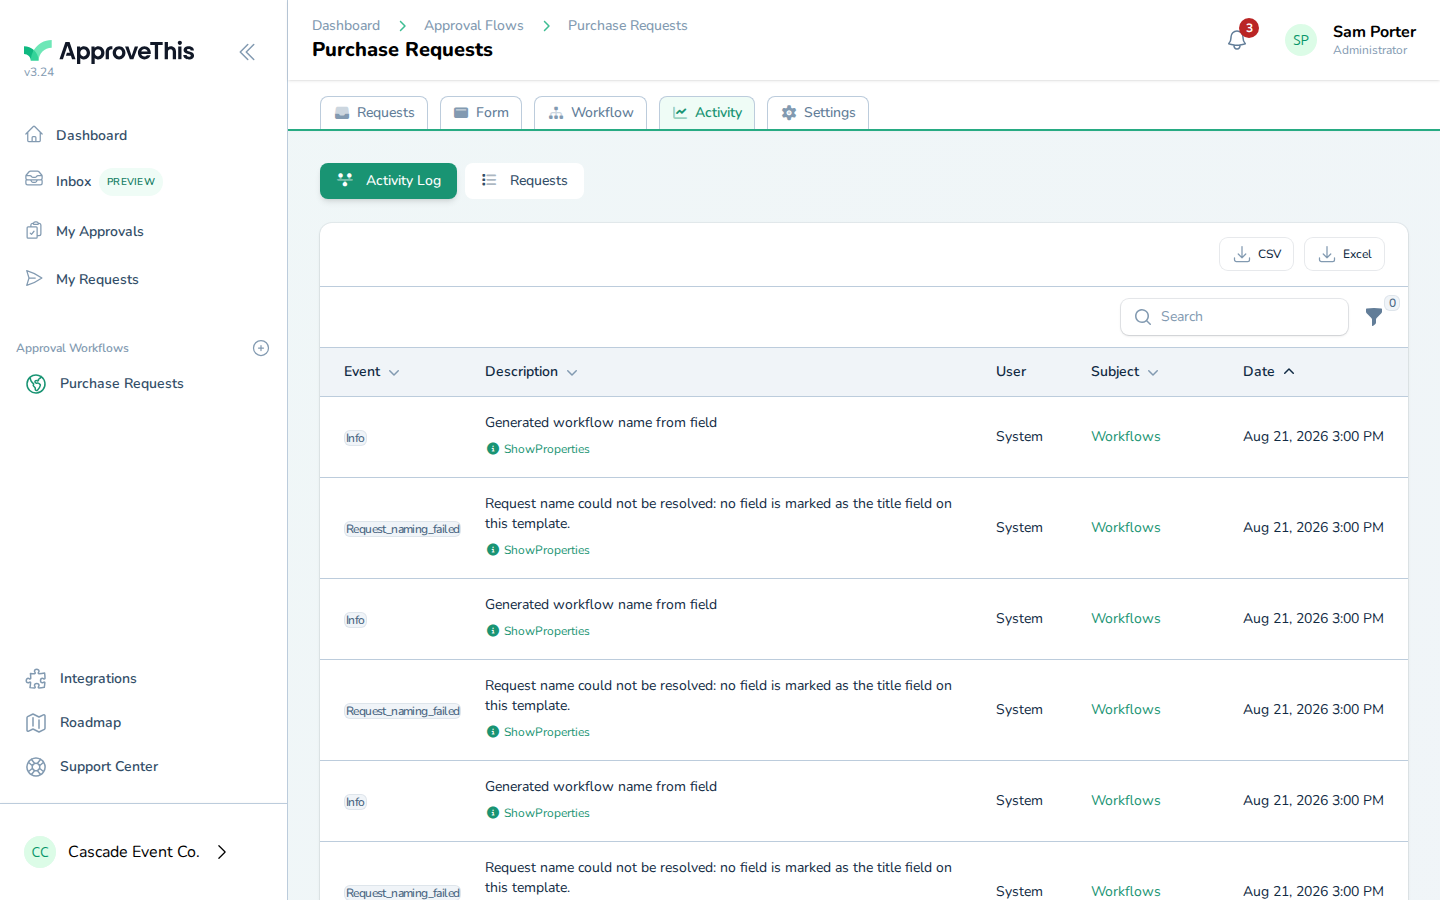Click the Inbox tray icon
1440x900 pixels.
(x=34, y=179)
